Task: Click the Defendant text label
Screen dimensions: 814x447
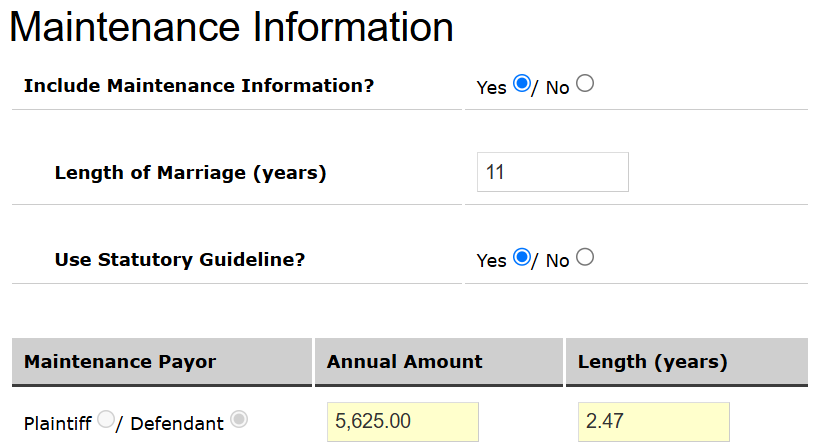Action: [x=177, y=423]
